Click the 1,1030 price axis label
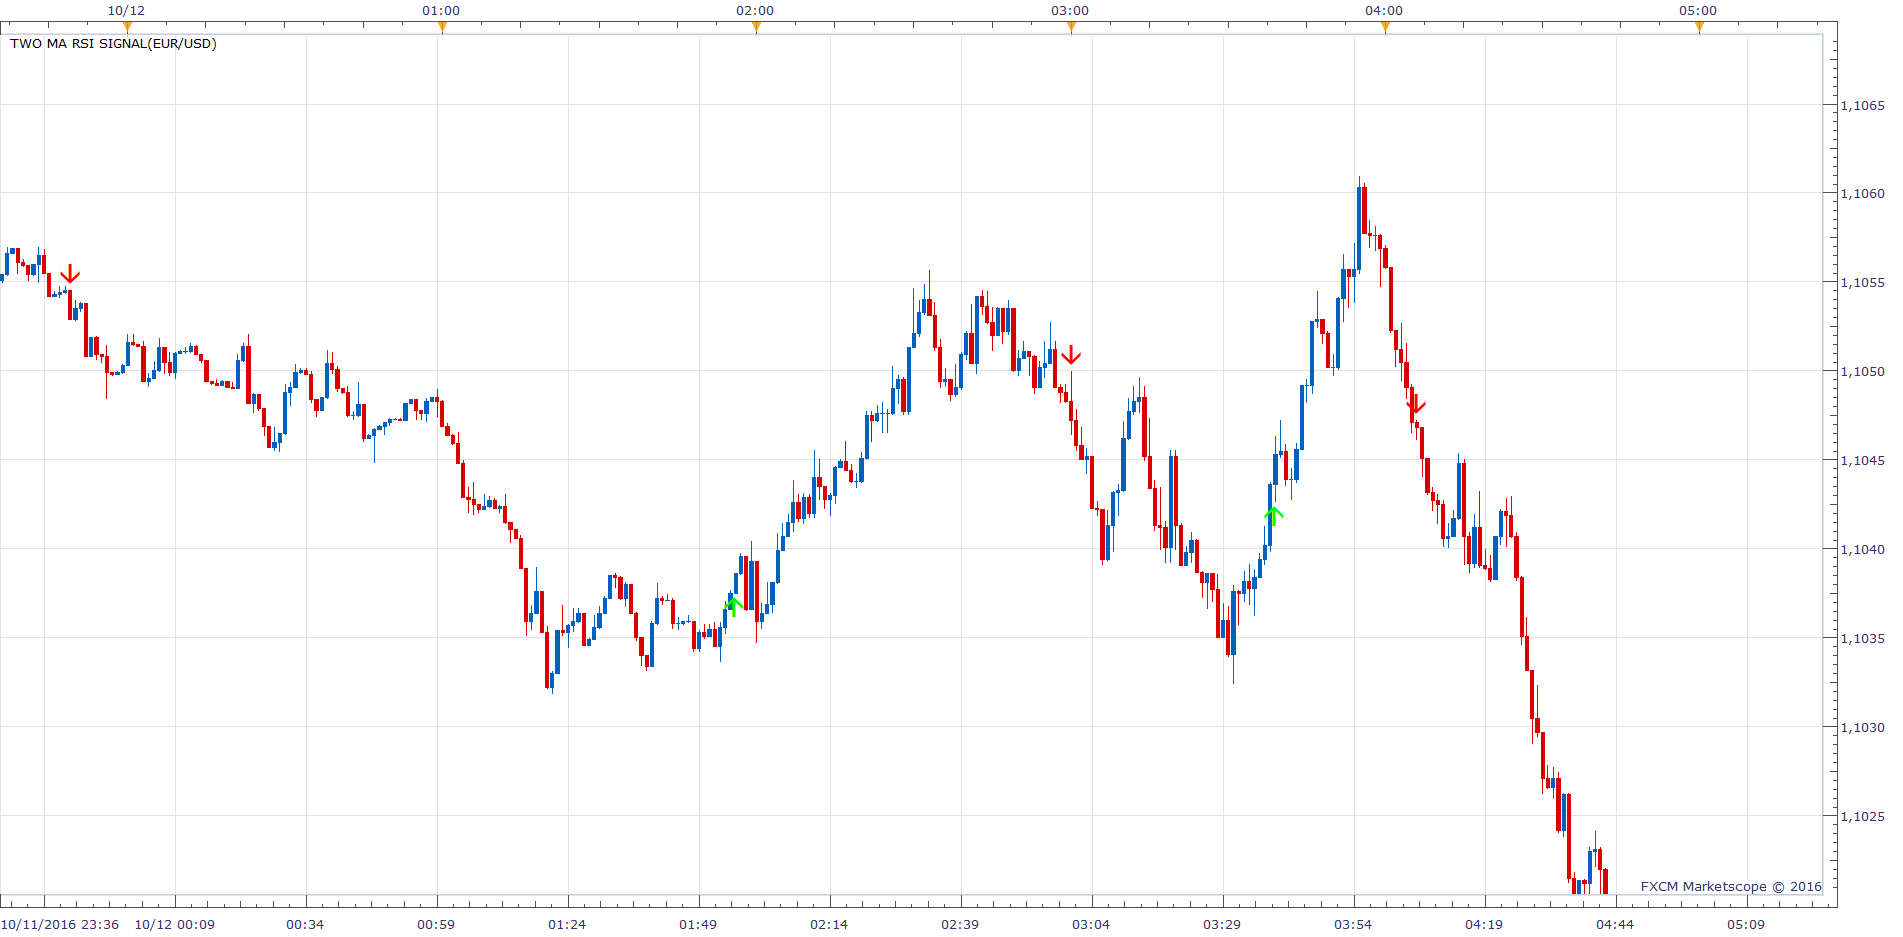1903x937 pixels. tap(1862, 727)
